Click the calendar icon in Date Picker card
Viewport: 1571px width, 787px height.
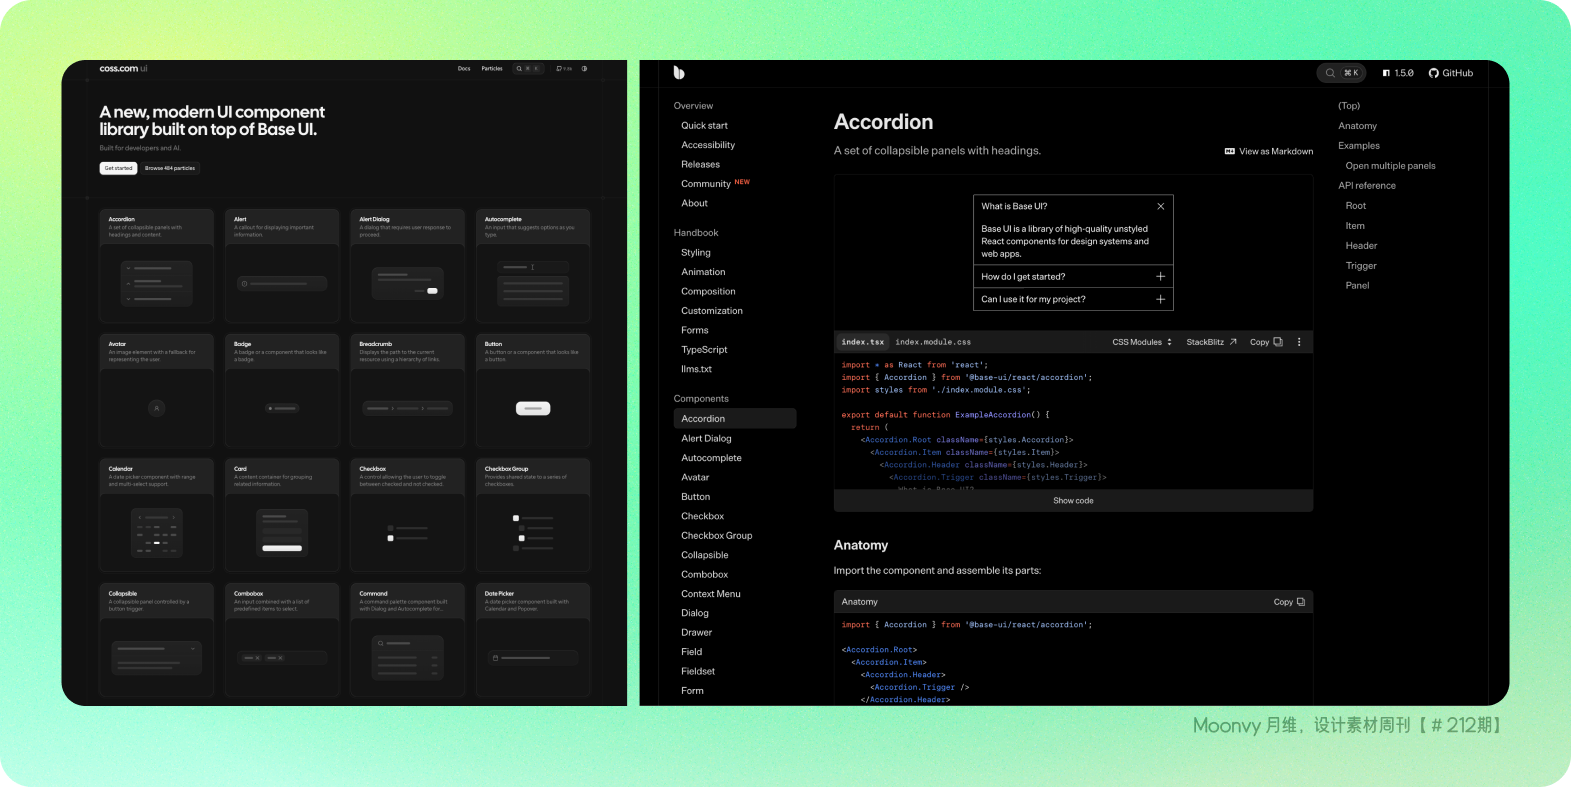495,658
